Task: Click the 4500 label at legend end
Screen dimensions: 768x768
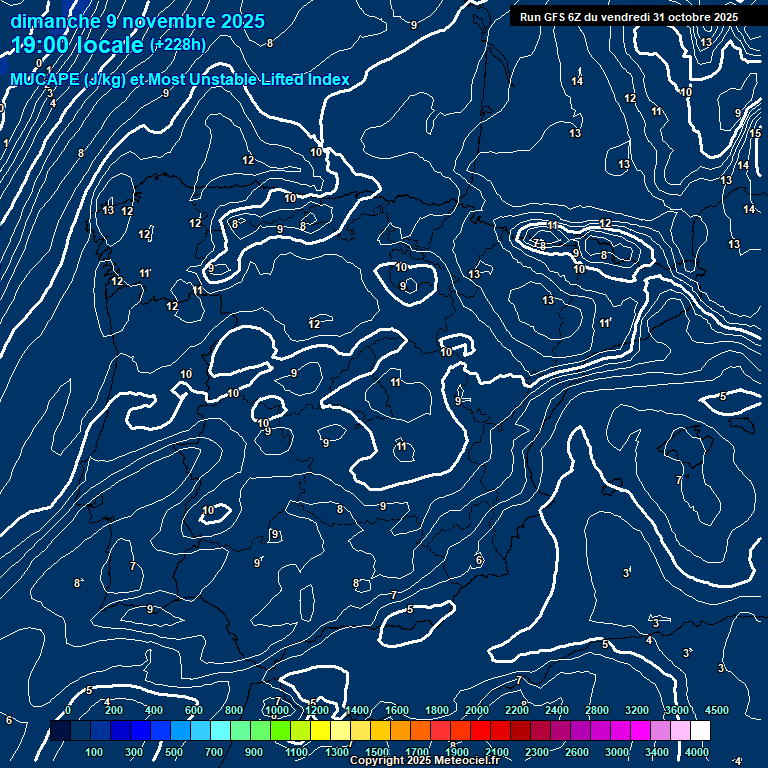Action: [716, 710]
